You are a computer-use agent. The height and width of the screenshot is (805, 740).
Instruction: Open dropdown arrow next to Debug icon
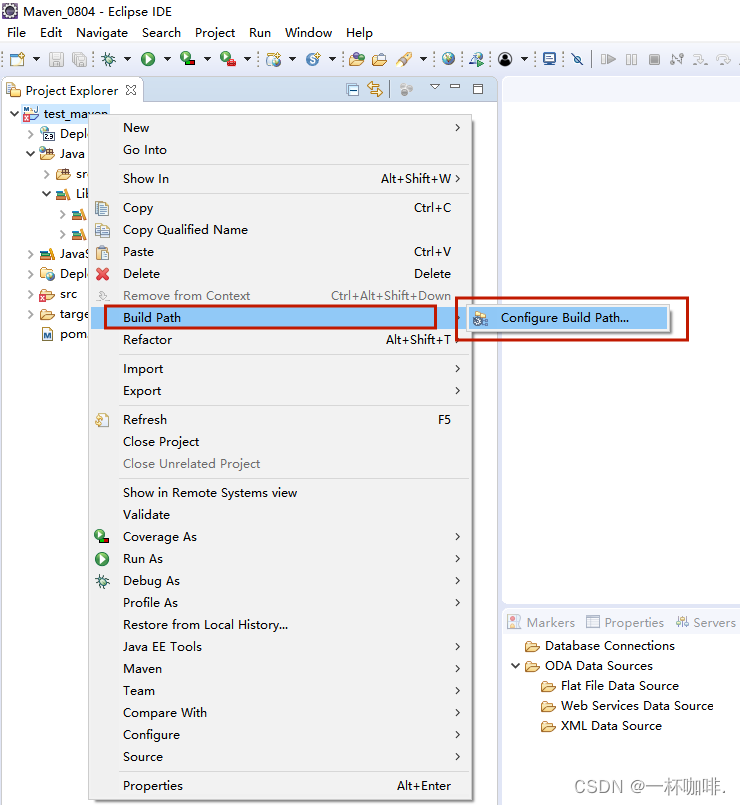[x=127, y=60]
